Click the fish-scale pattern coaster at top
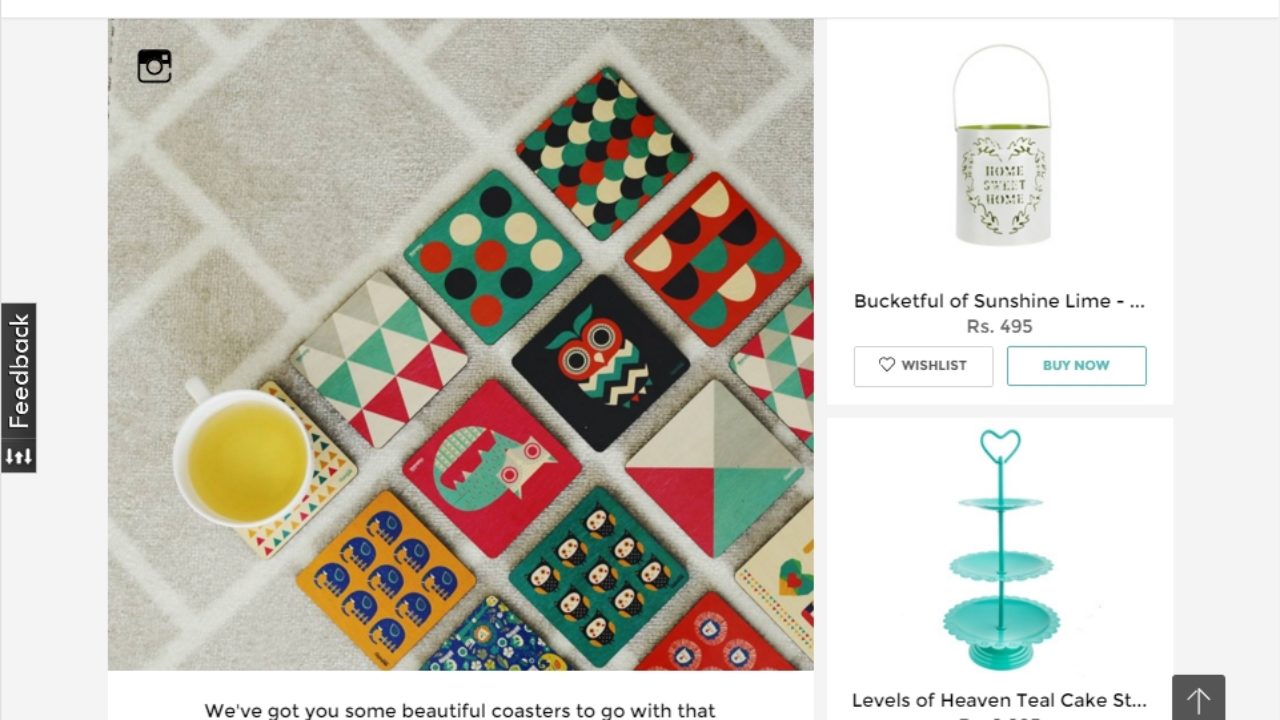1280x720 pixels. click(x=604, y=154)
